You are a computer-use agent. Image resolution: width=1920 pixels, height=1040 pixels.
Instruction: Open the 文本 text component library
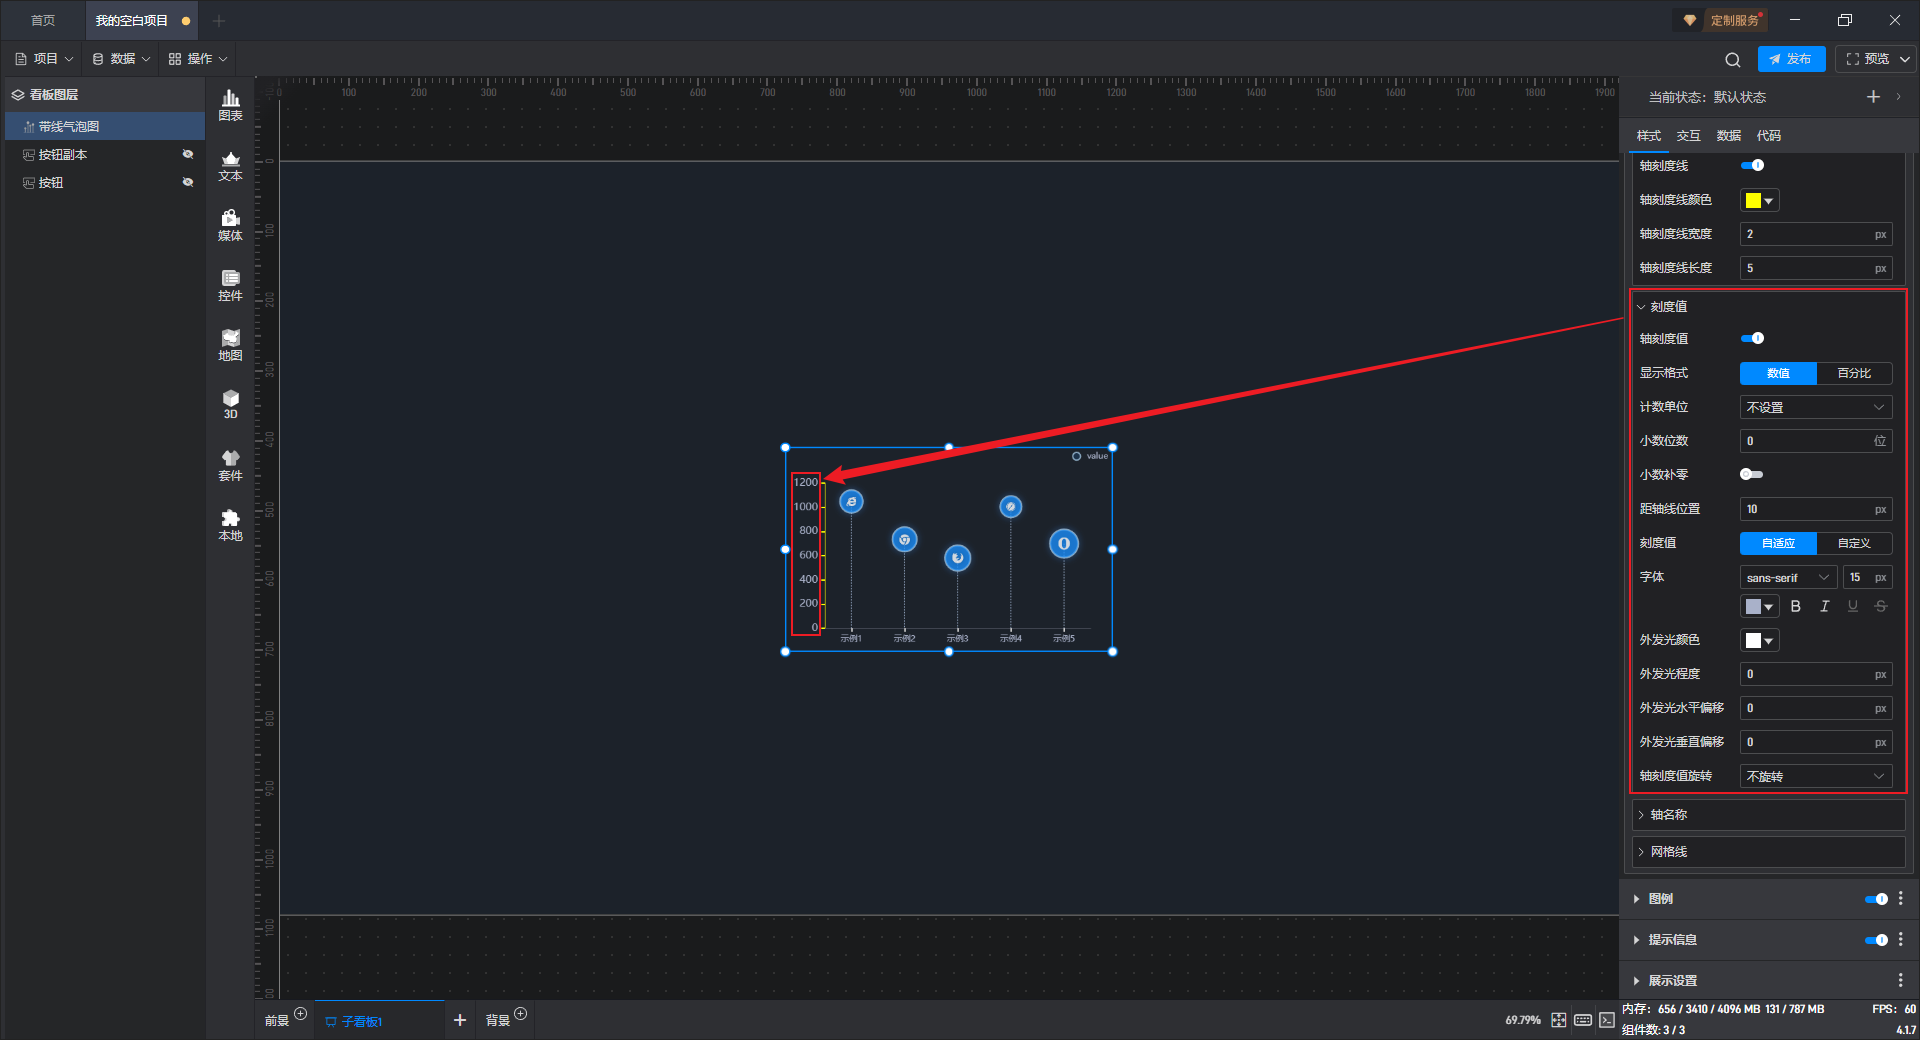click(230, 165)
